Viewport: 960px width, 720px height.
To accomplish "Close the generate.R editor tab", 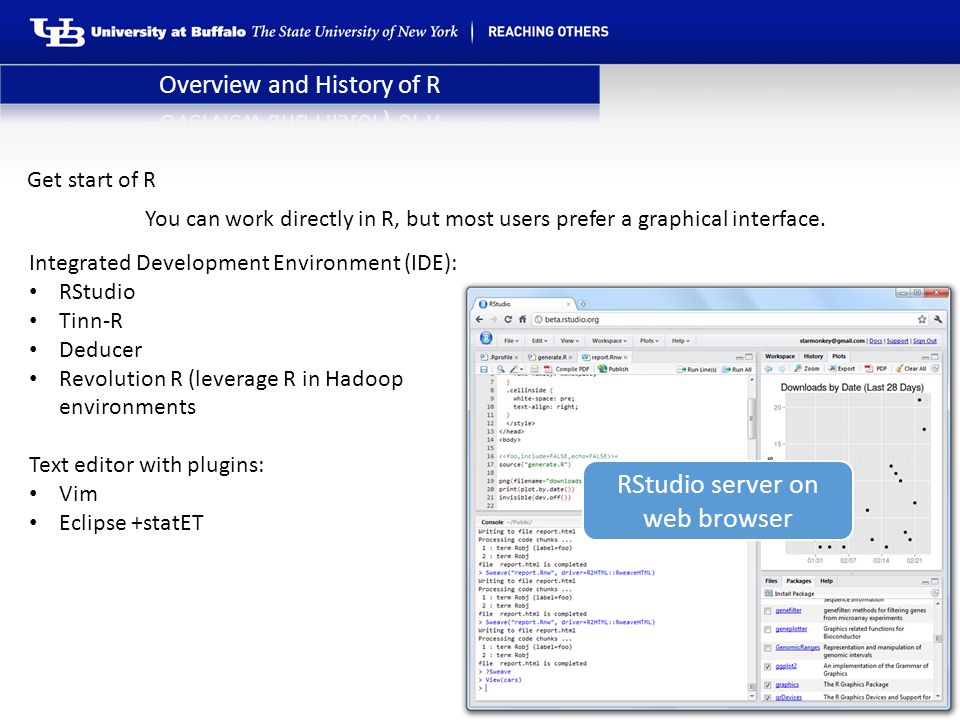I will tap(571, 358).
